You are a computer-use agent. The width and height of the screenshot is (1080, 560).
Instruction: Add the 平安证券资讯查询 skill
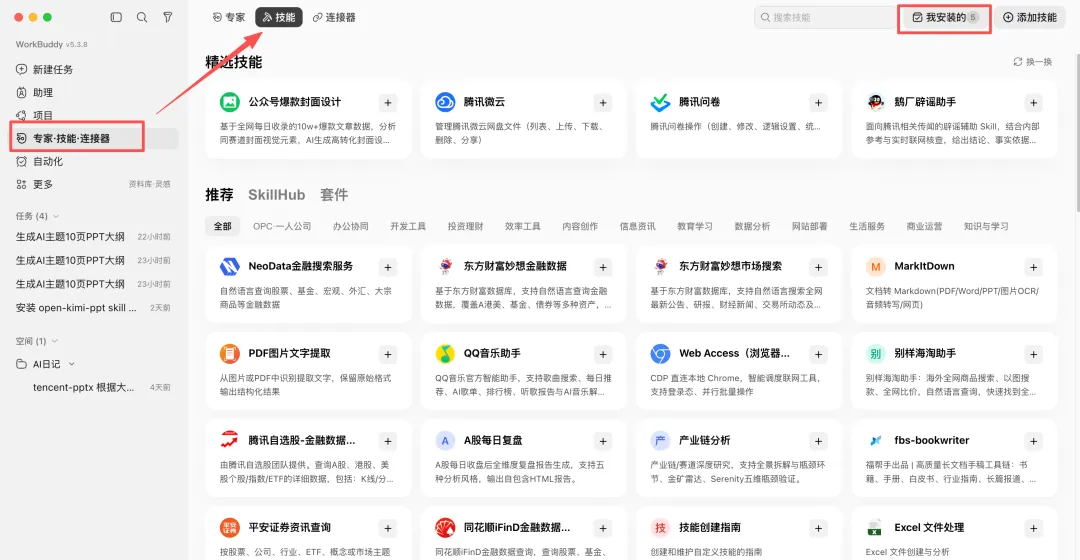coord(388,528)
